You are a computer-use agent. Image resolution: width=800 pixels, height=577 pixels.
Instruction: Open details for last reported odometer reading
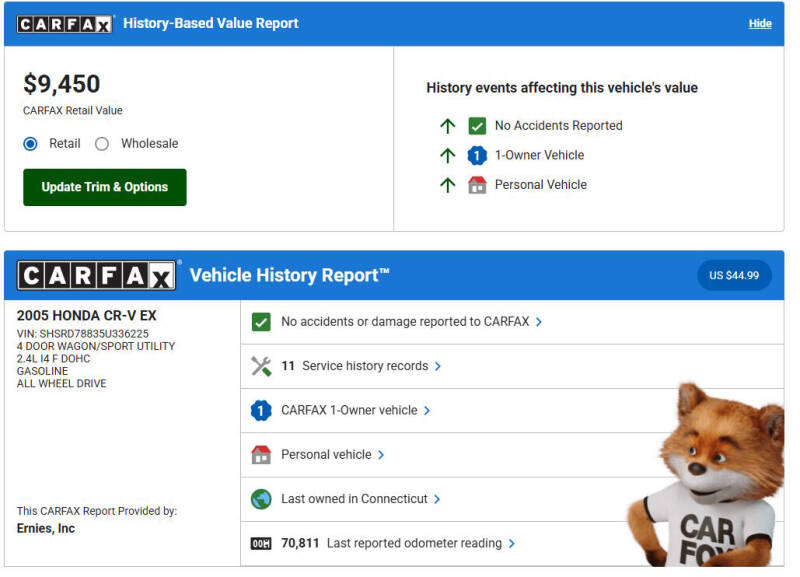click(400, 543)
